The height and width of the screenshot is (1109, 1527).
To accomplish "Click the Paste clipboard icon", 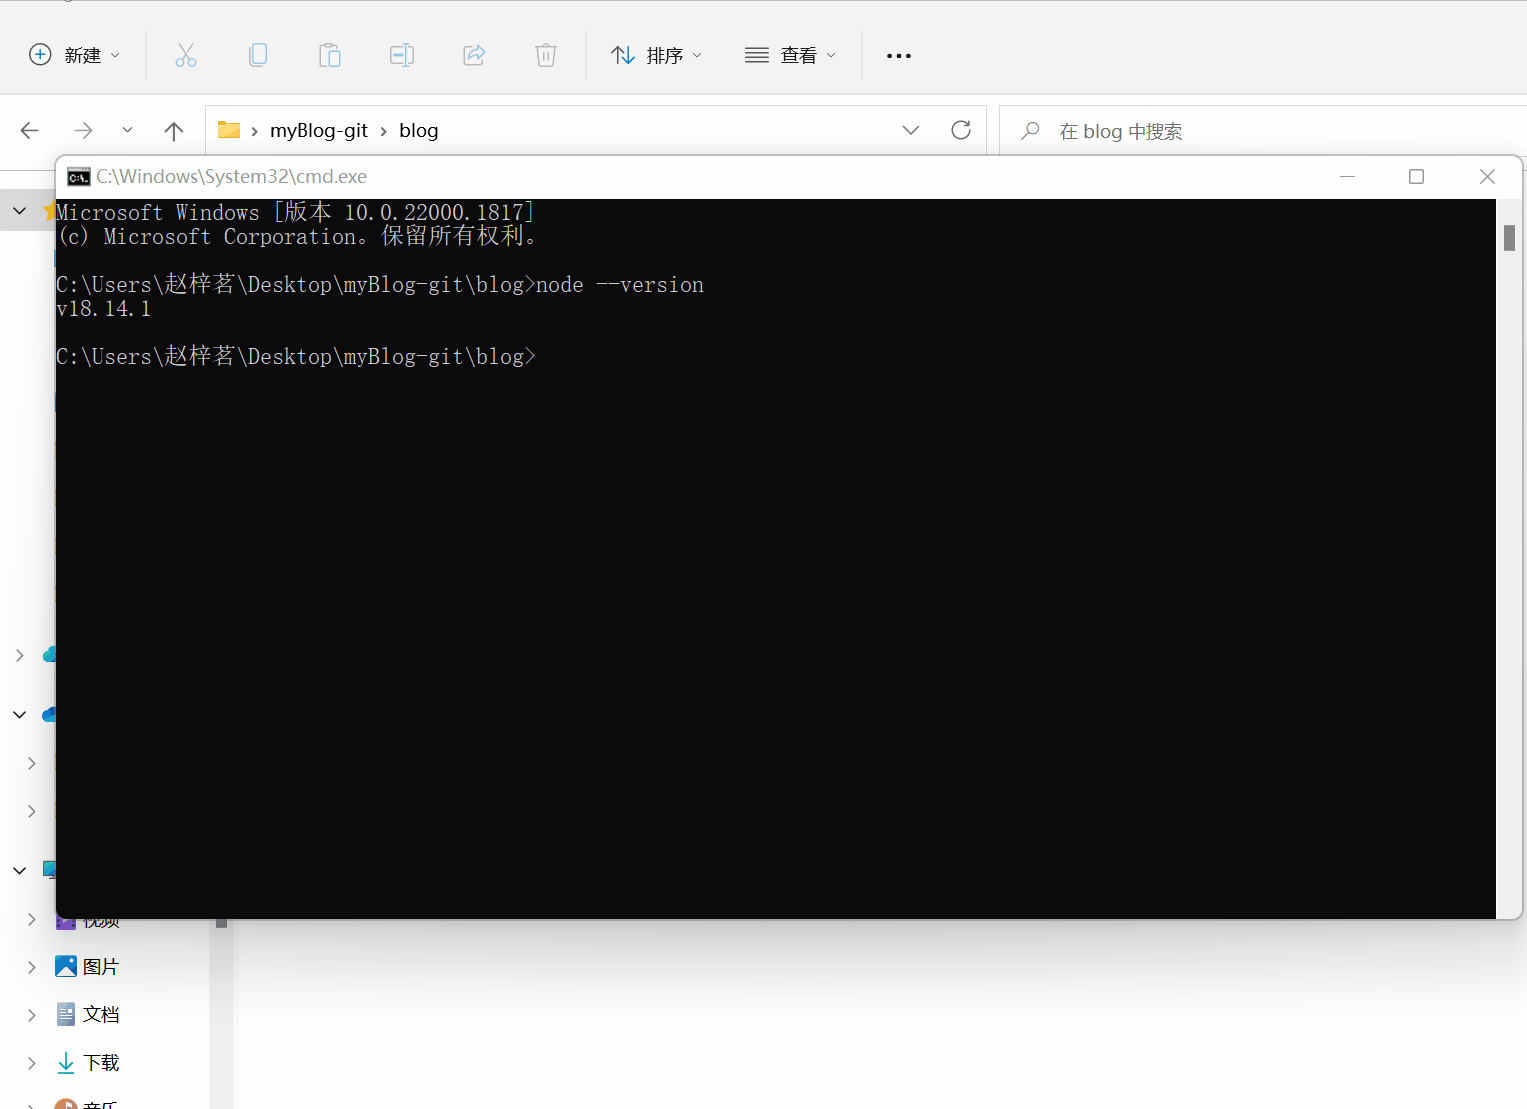I will coord(330,55).
